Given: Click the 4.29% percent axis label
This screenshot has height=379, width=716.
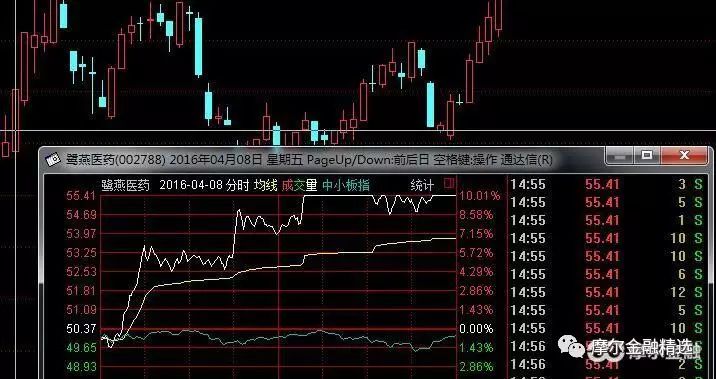Looking at the screenshot, I should pyautogui.click(x=476, y=272).
